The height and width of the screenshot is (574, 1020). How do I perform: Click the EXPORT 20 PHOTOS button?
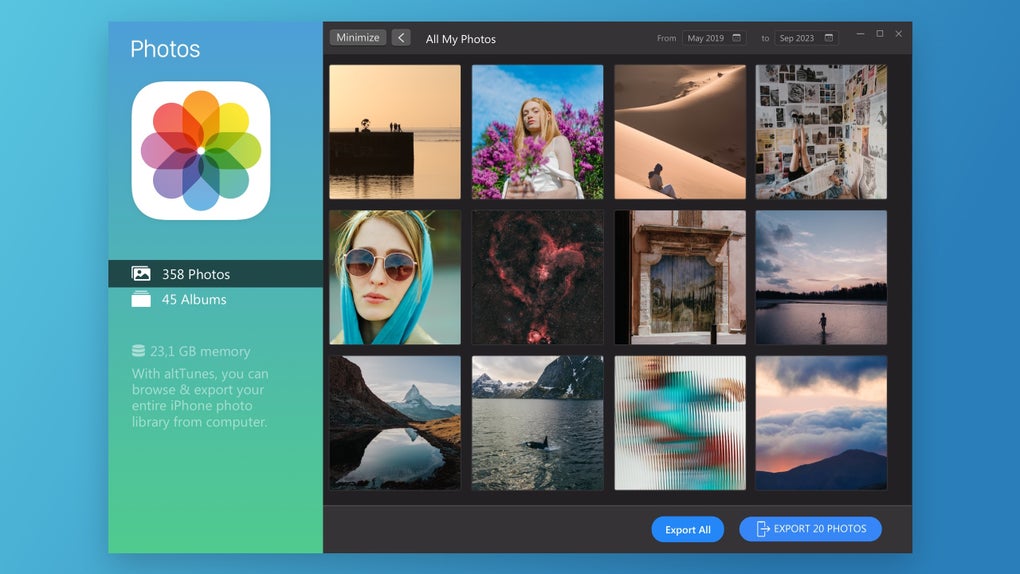pyautogui.click(x=811, y=529)
